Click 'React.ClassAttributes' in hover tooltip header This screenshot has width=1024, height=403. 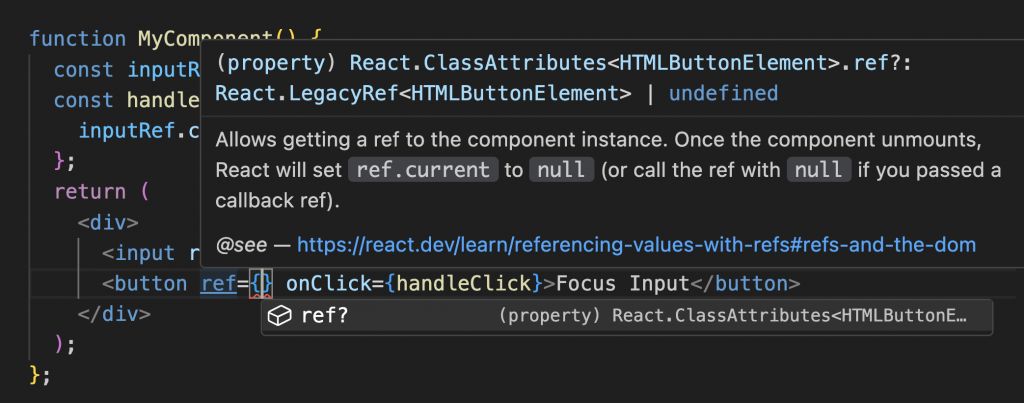pyautogui.click(x=477, y=63)
